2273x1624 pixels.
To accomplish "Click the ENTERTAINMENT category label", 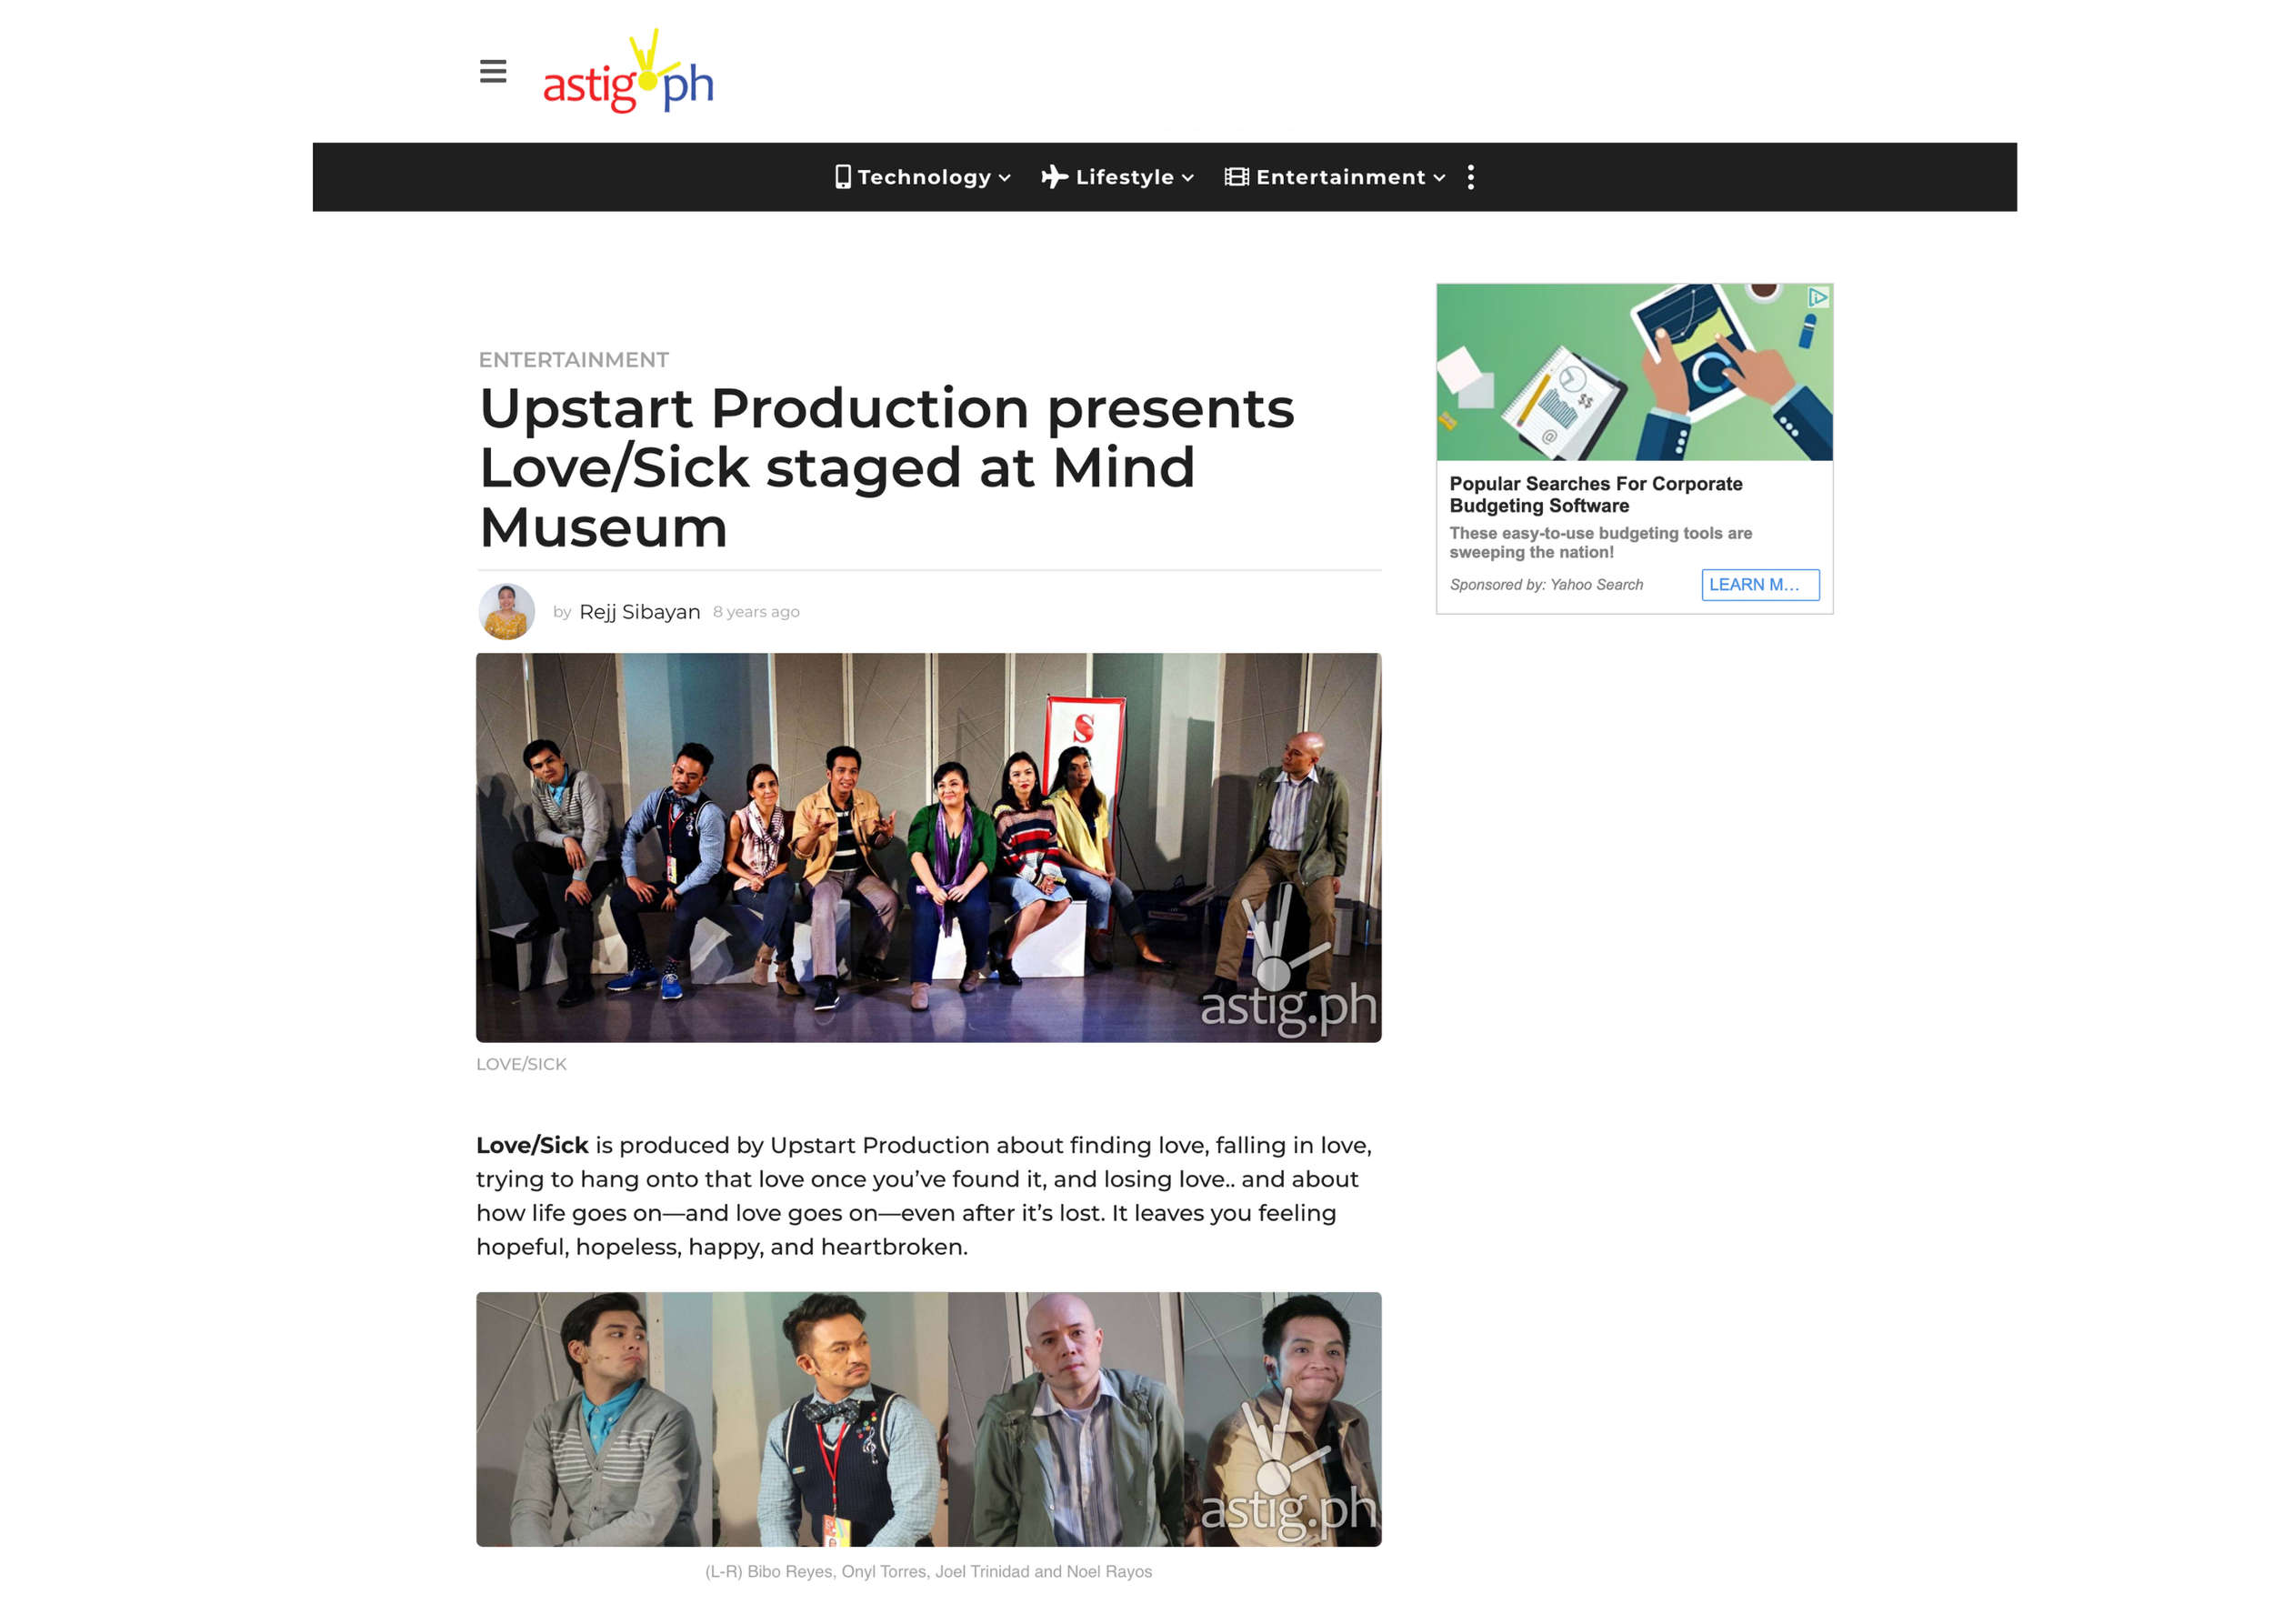I will tap(573, 359).
